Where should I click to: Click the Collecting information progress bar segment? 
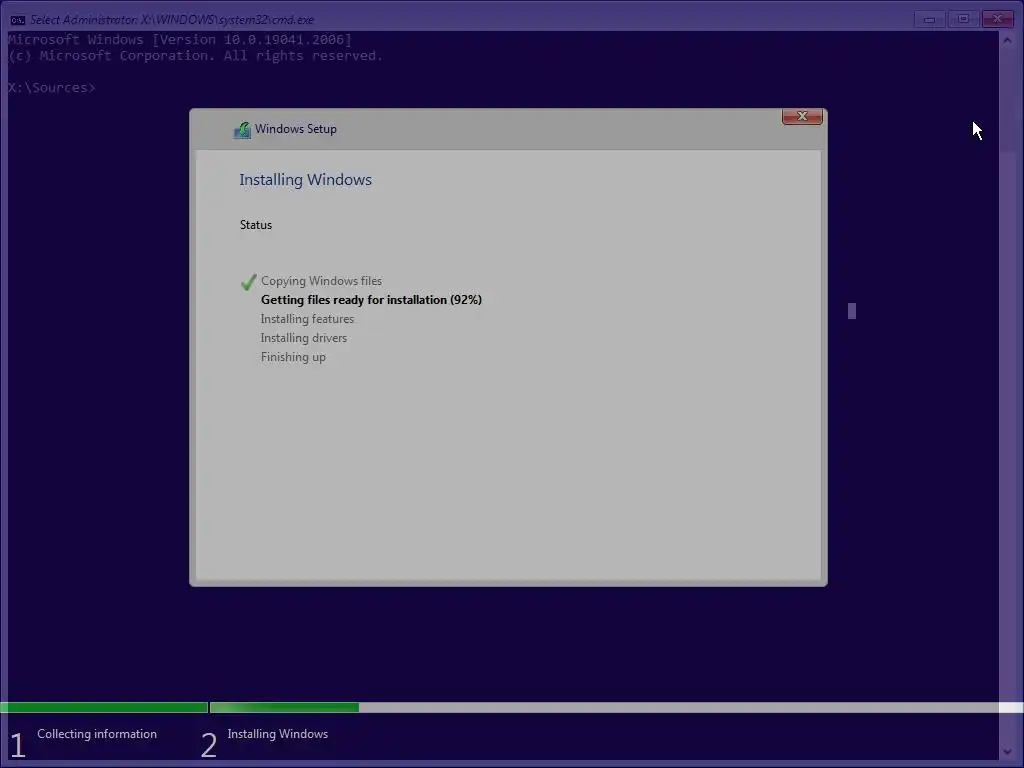tap(104, 707)
